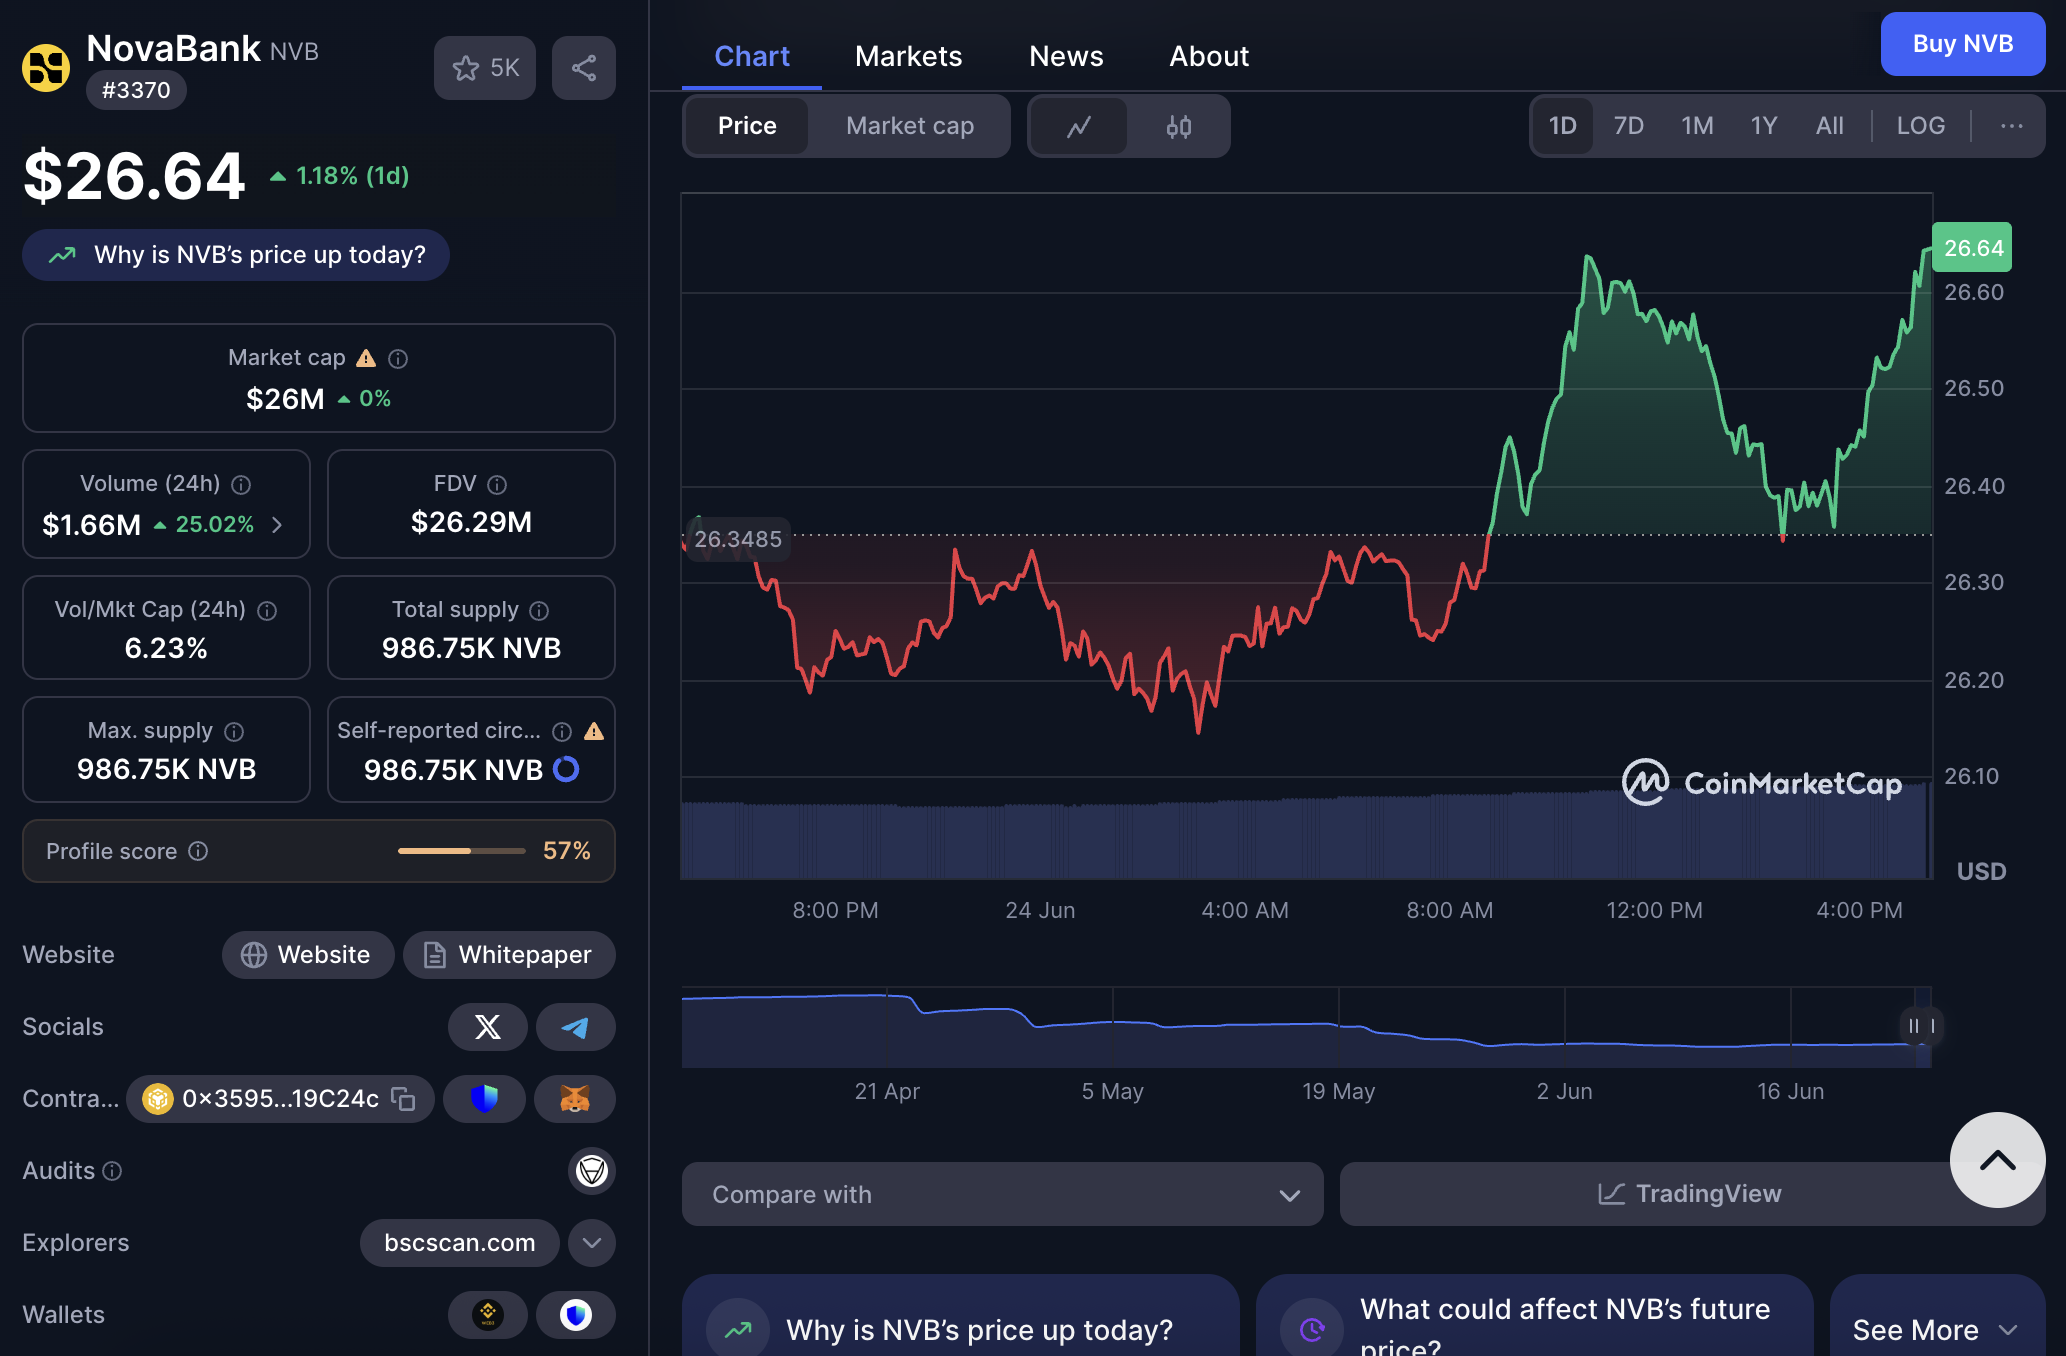
Task: Click the history overview mini chart area
Action: click(1306, 1028)
